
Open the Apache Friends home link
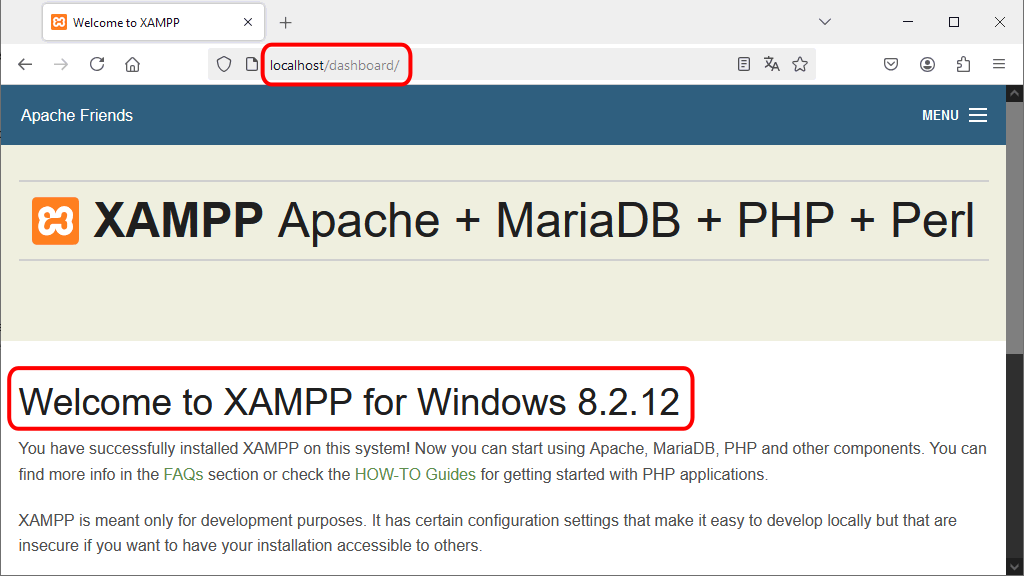tap(77, 116)
